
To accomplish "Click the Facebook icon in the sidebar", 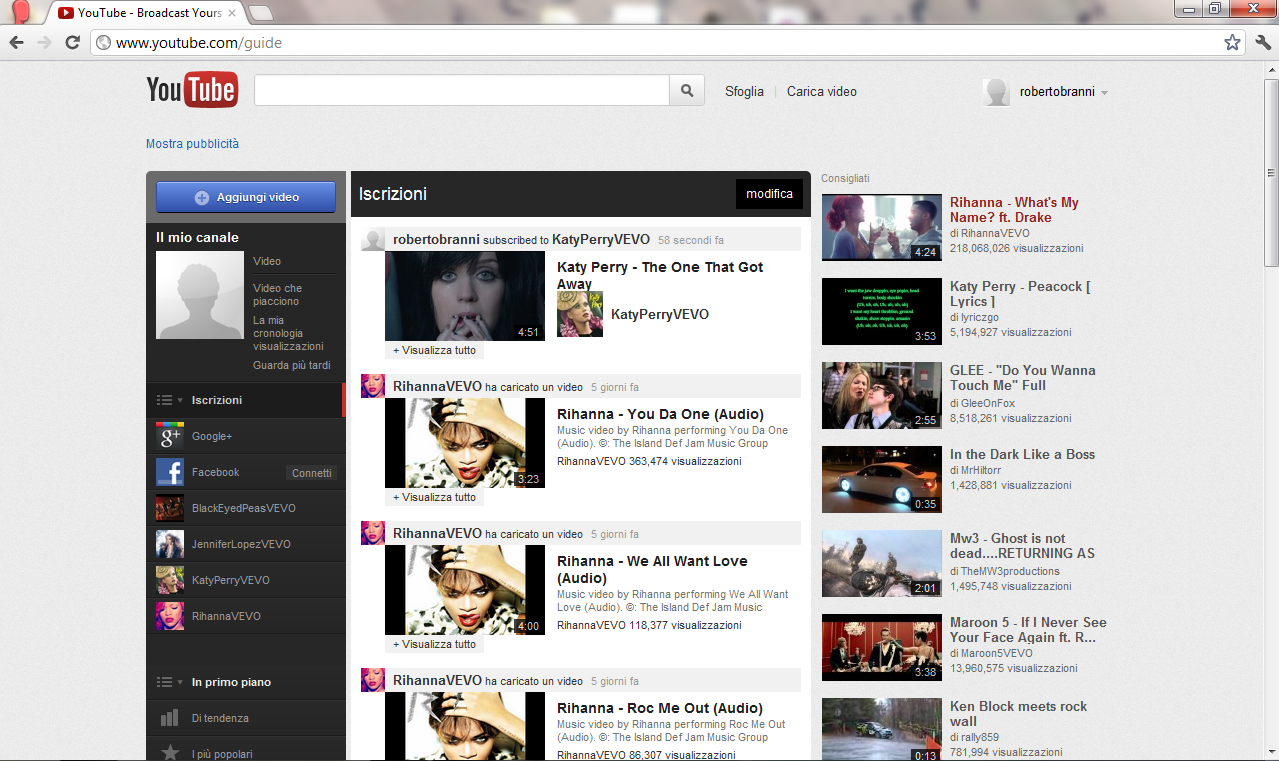I will click(x=169, y=472).
